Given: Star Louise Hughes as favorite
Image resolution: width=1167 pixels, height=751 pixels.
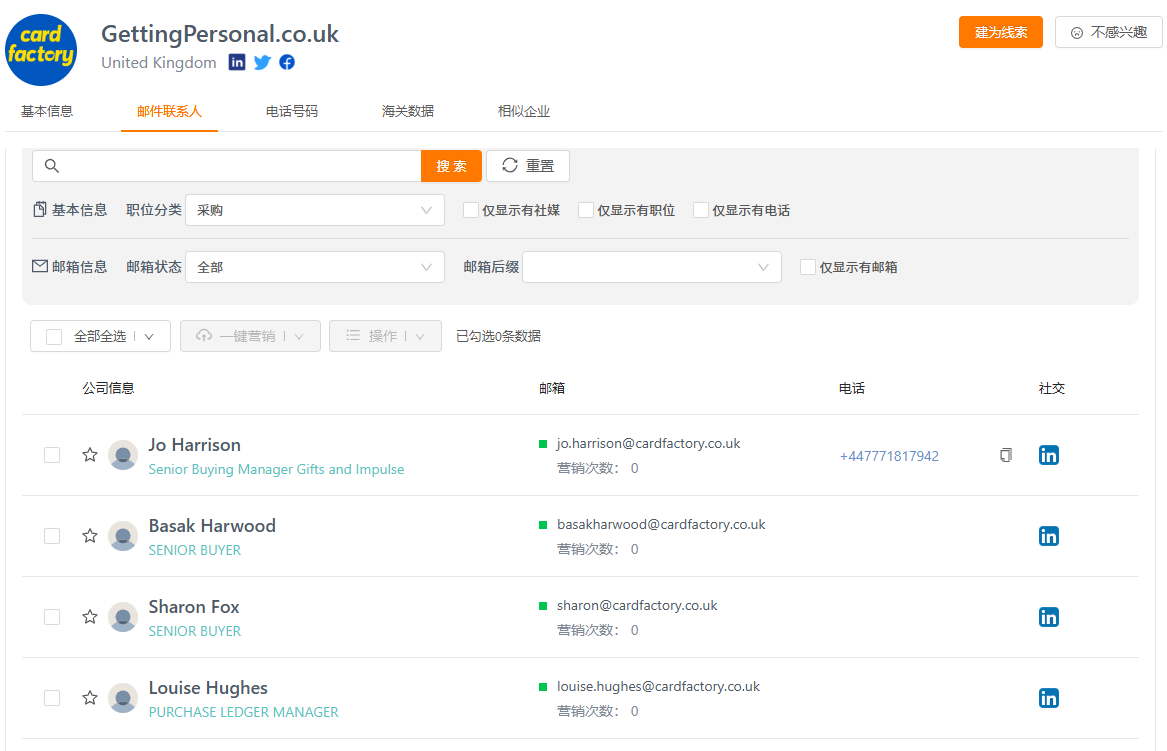Looking at the screenshot, I should tap(90, 698).
